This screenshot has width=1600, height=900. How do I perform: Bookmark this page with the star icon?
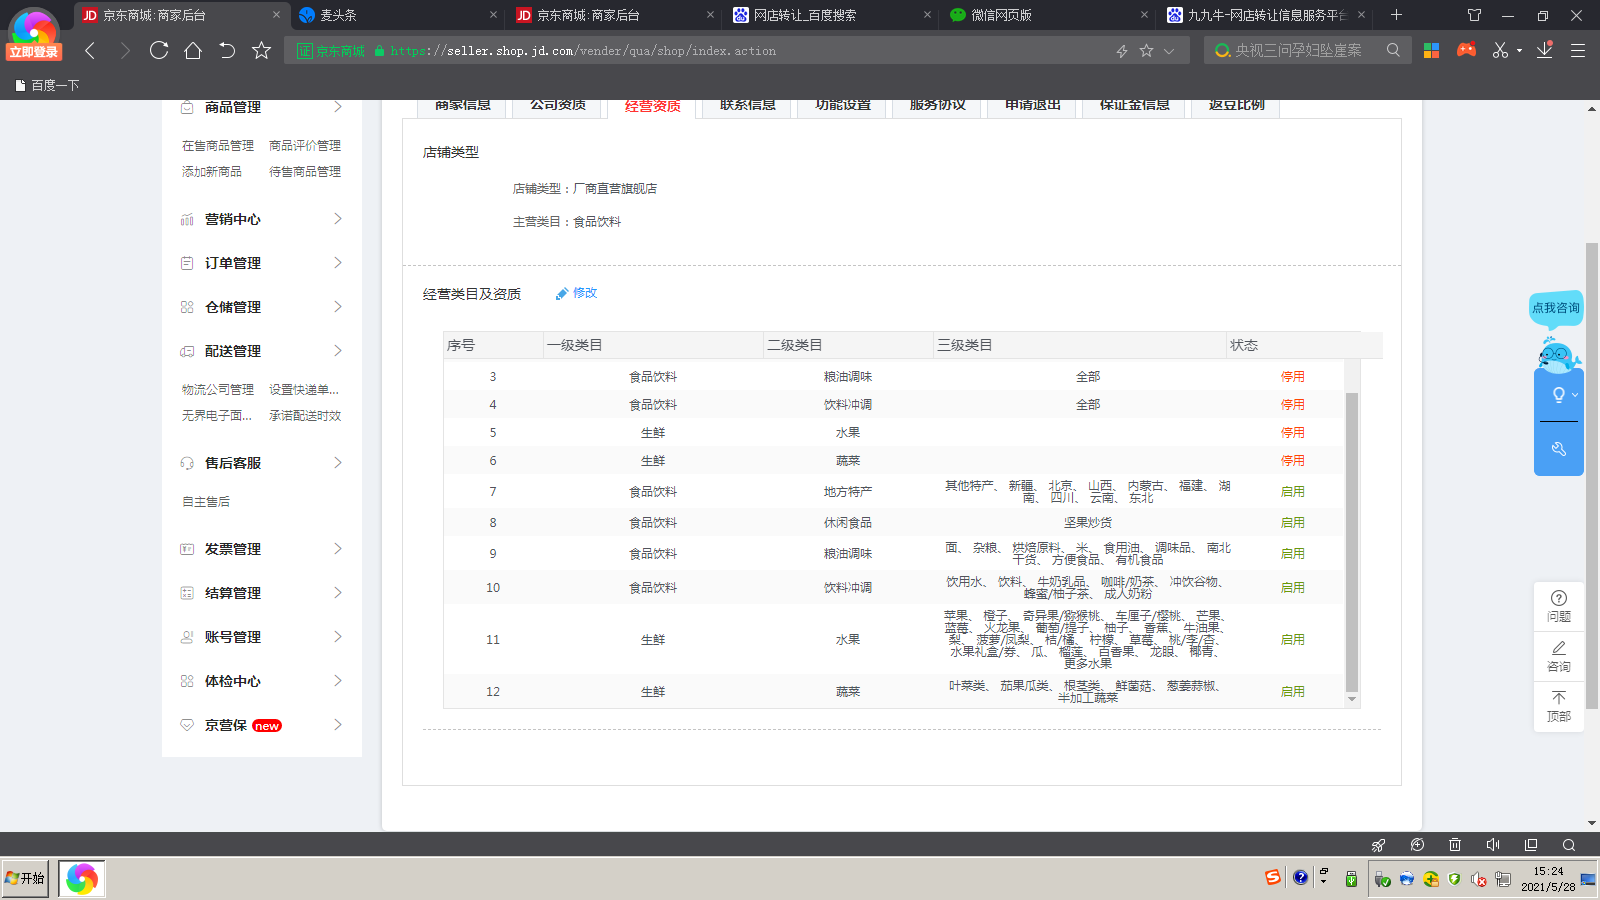262,50
